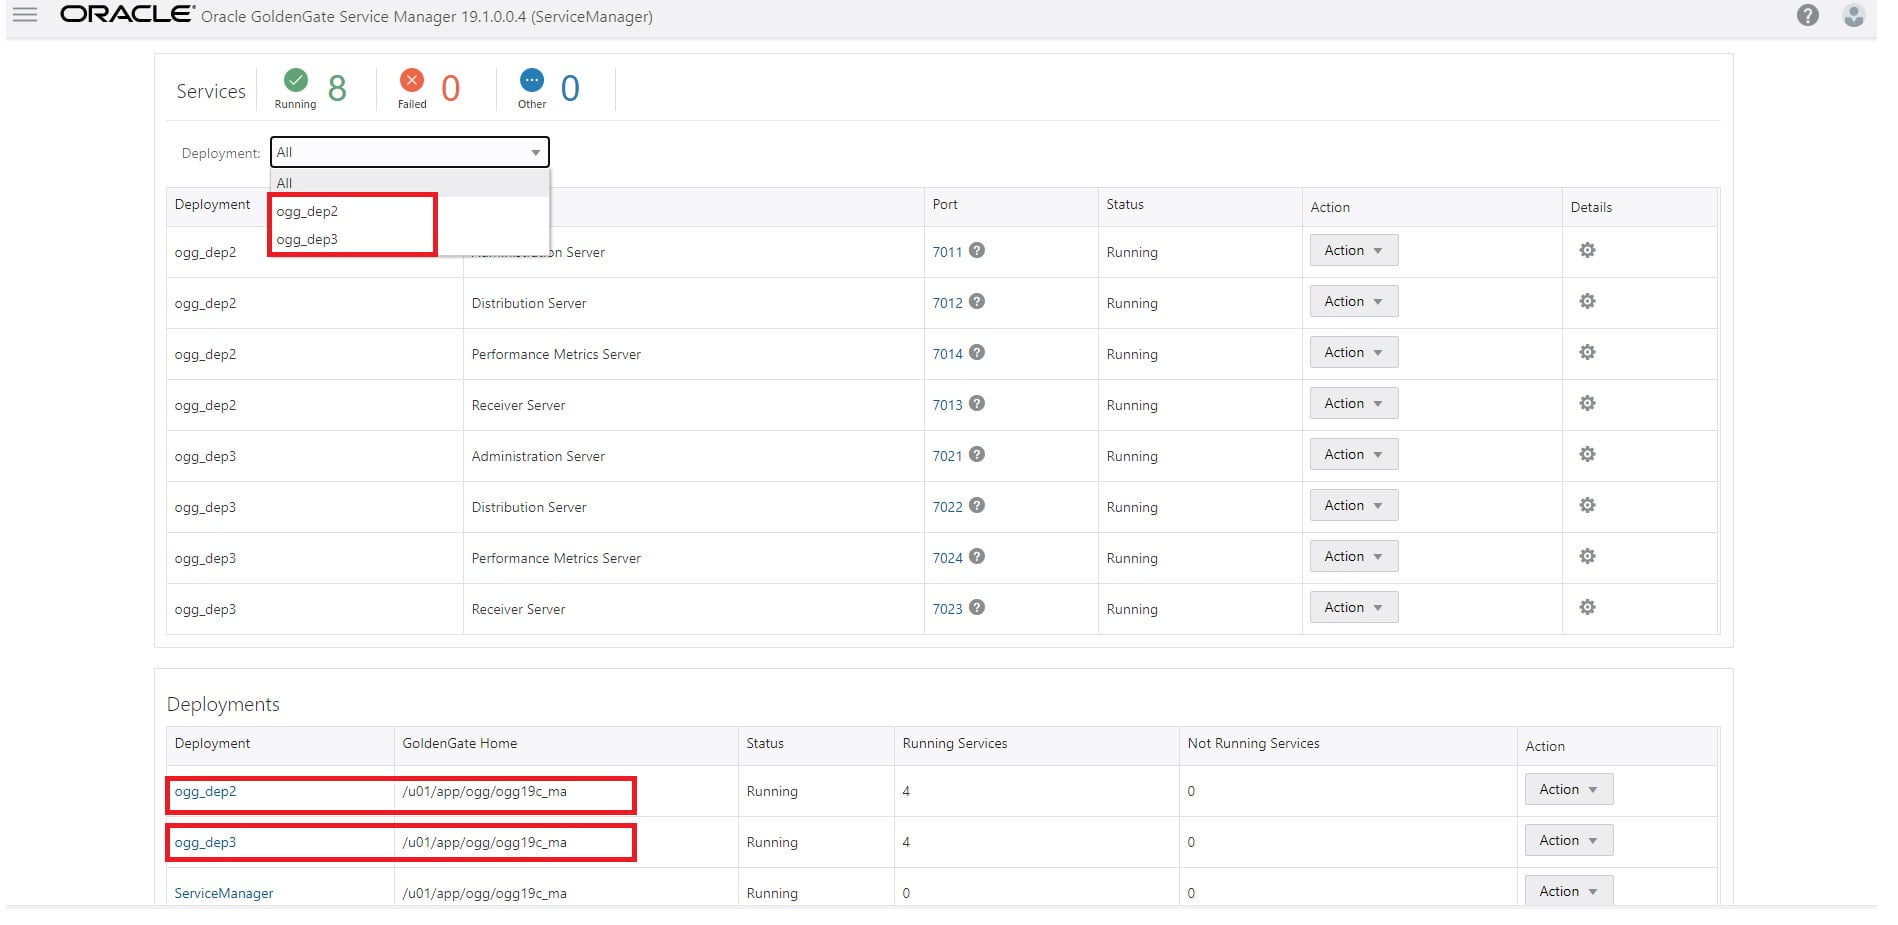Click Receiver Server text for port 7023
Screen dimensions: 1898x925
[x=518, y=609]
